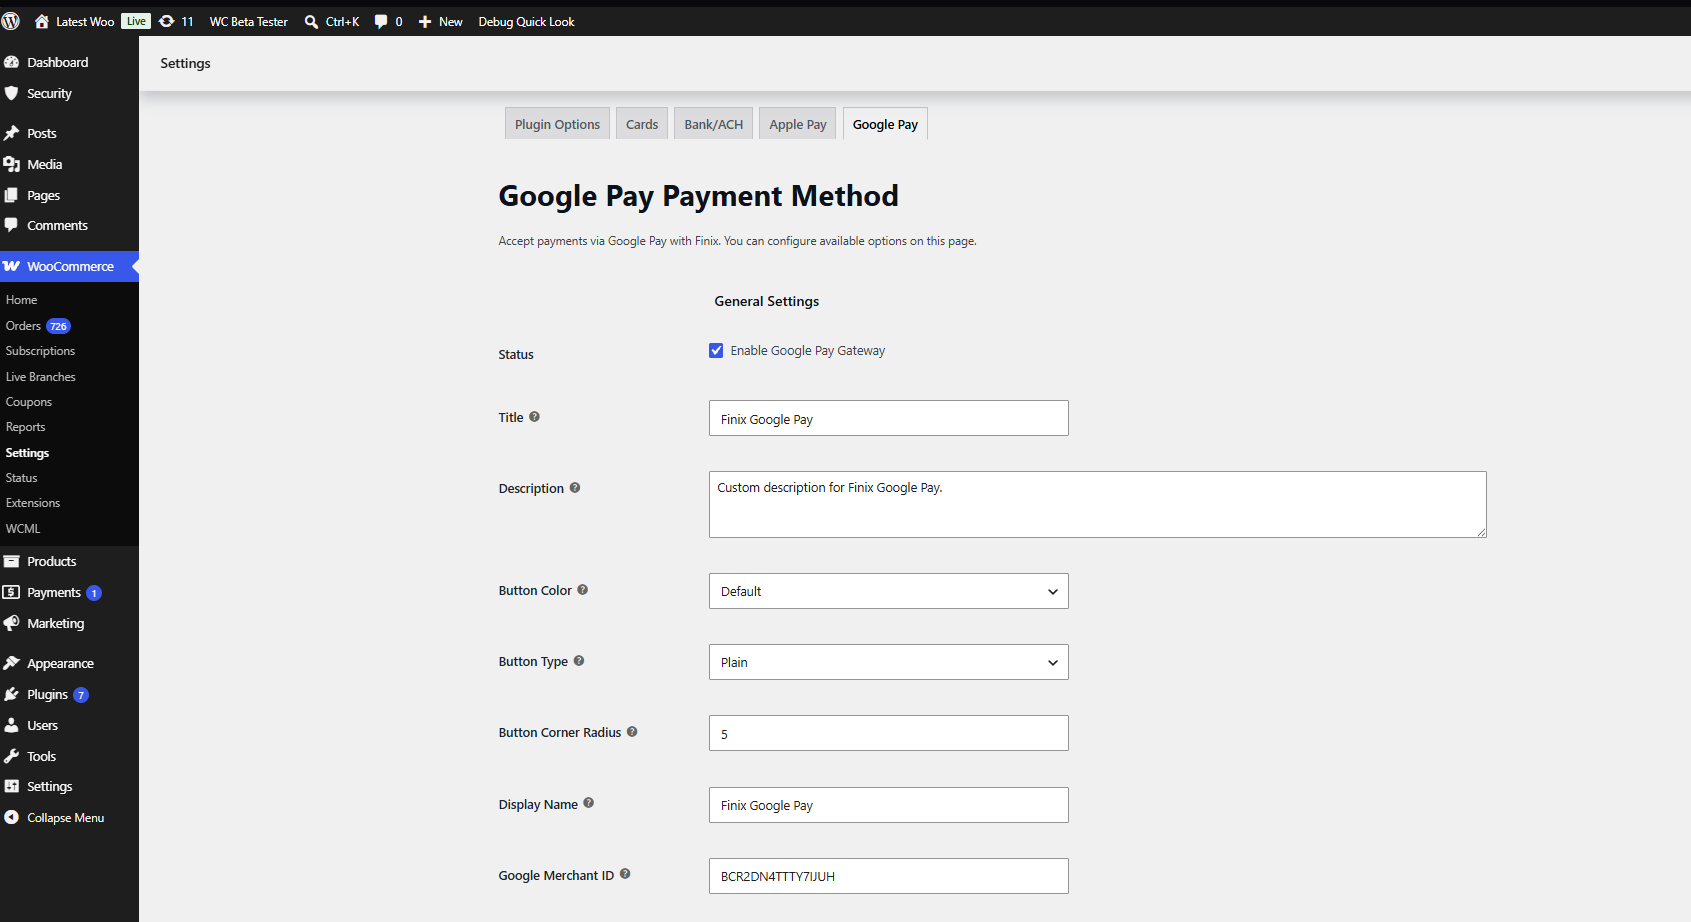Click the Title input field
The image size is (1691, 922).
click(x=888, y=418)
